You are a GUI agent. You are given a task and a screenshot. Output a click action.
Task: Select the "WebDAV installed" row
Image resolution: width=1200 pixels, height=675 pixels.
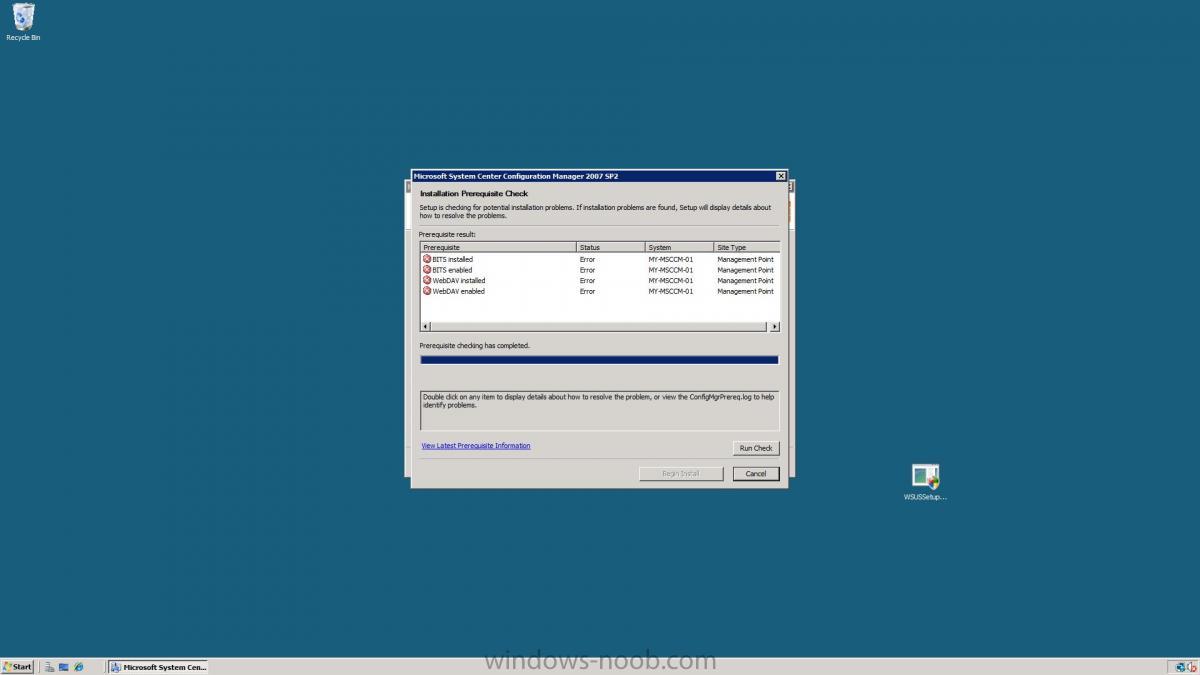pyautogui.click(x=599, y=281)
